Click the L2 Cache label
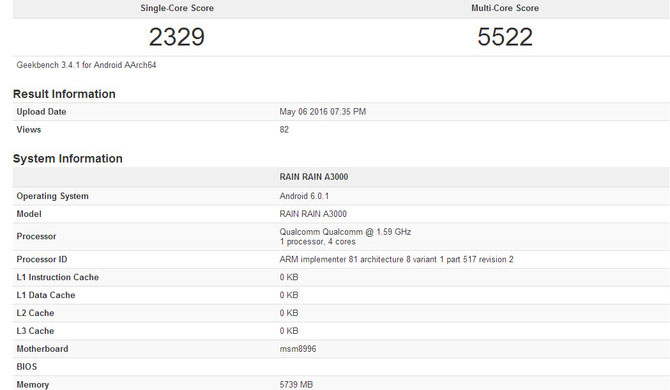670x390 pixels. point(35,313)
